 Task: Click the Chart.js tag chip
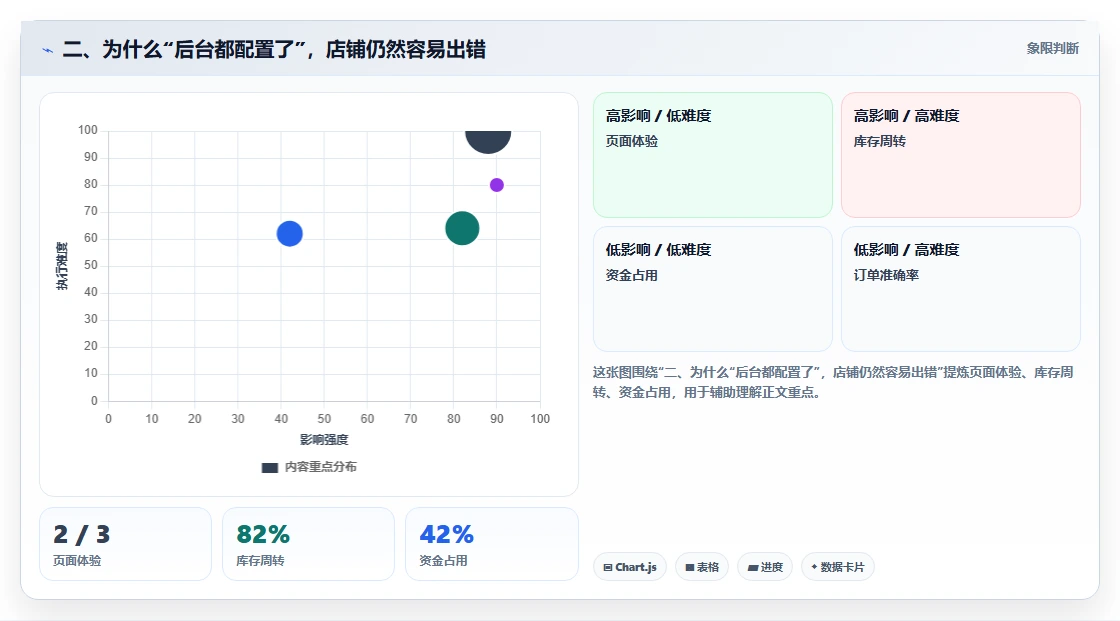[630, 567]
